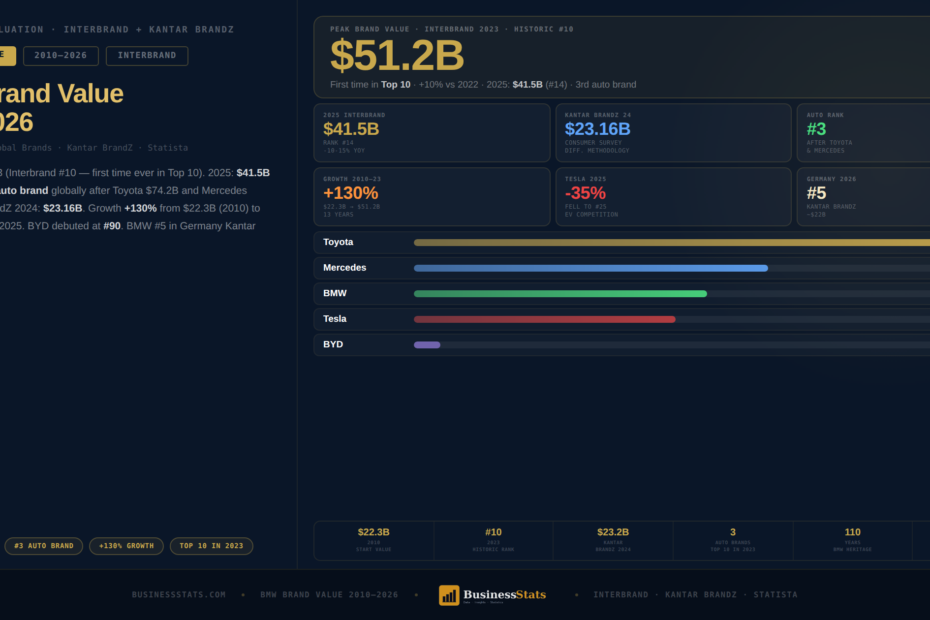Click the 'First time in Top 10' subtitle line
This screenshot has height=620, width=930.
pos(483,85)
